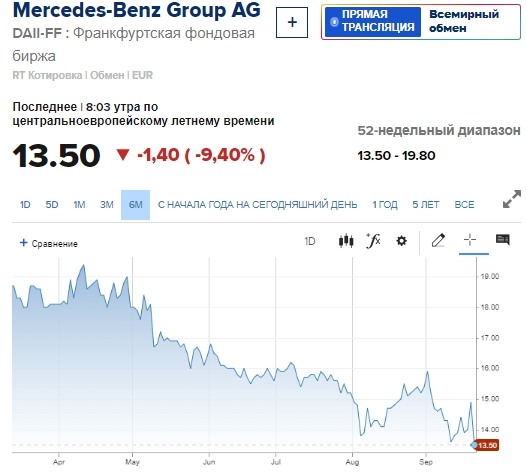526x475 pixels.
Task: Select the pencil drawing tool
Action: click(438, 241)
